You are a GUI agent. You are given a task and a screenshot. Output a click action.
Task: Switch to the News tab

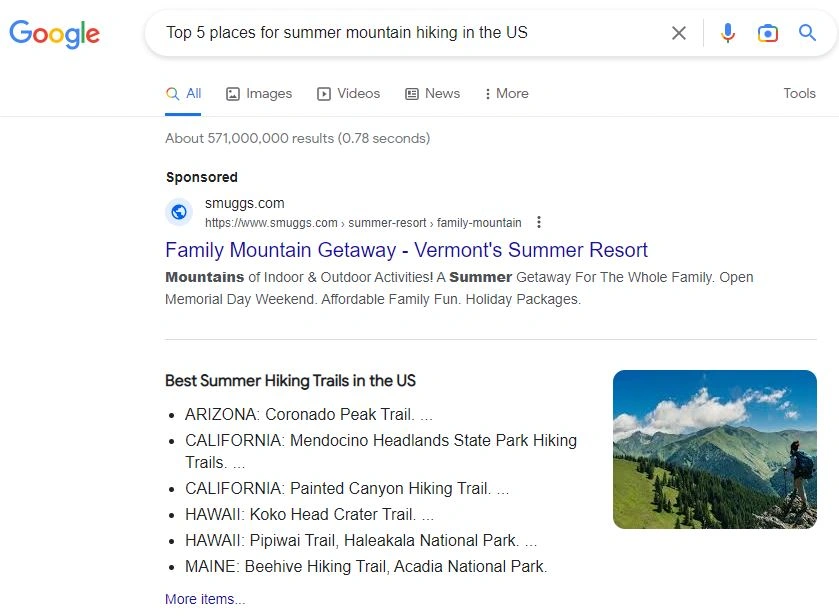coord(433,93)
